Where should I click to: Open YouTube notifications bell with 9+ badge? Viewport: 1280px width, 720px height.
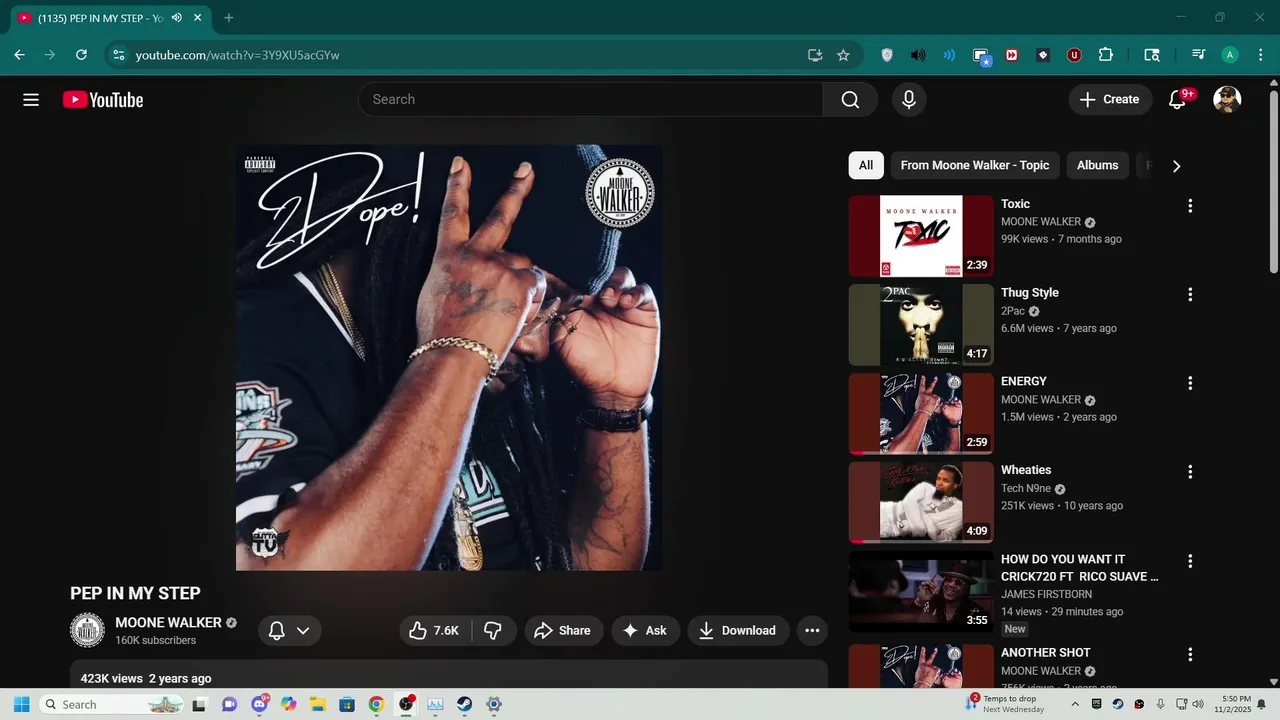(1178, 99)
